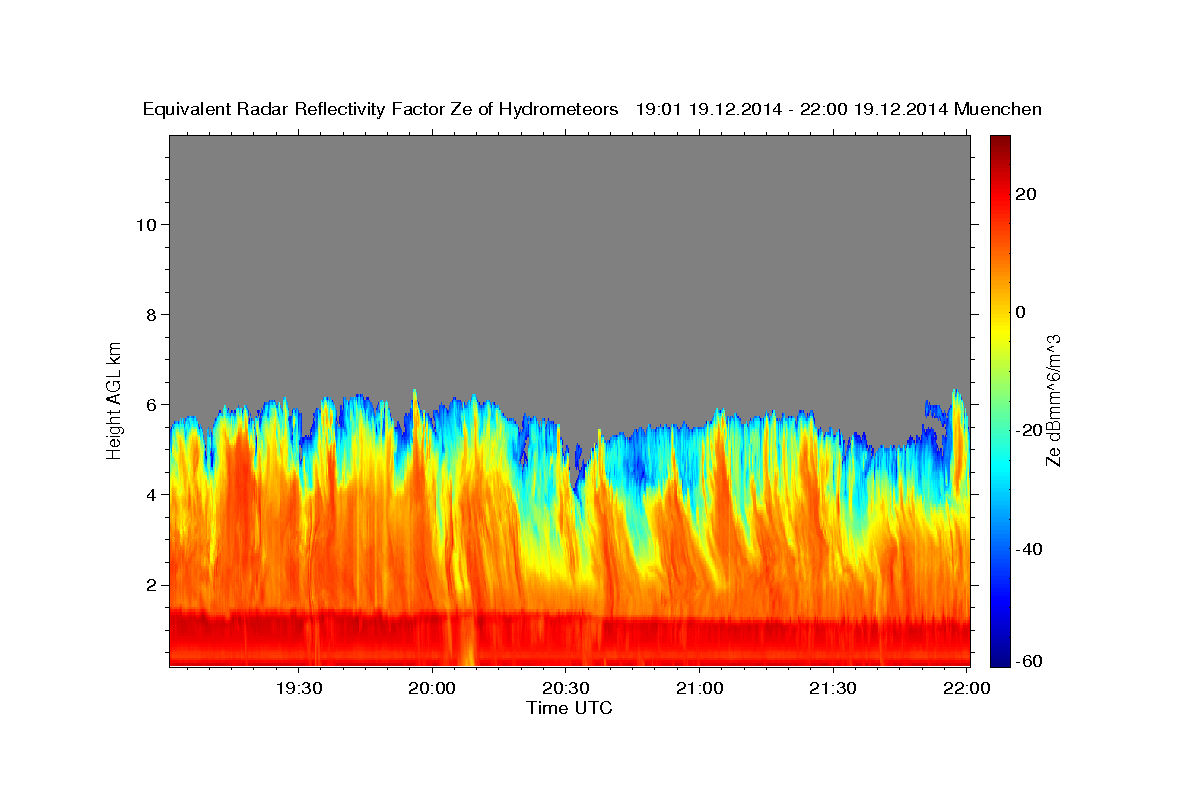
Task: Click the colorbar label 20
Action: (x=1027, y=194)
